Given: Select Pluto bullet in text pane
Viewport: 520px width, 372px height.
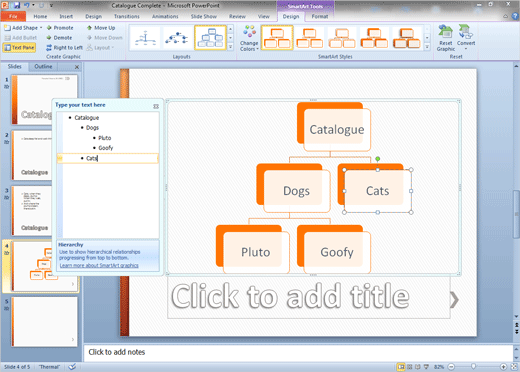Looking at the screenshot, I should (x=105, y=138).
